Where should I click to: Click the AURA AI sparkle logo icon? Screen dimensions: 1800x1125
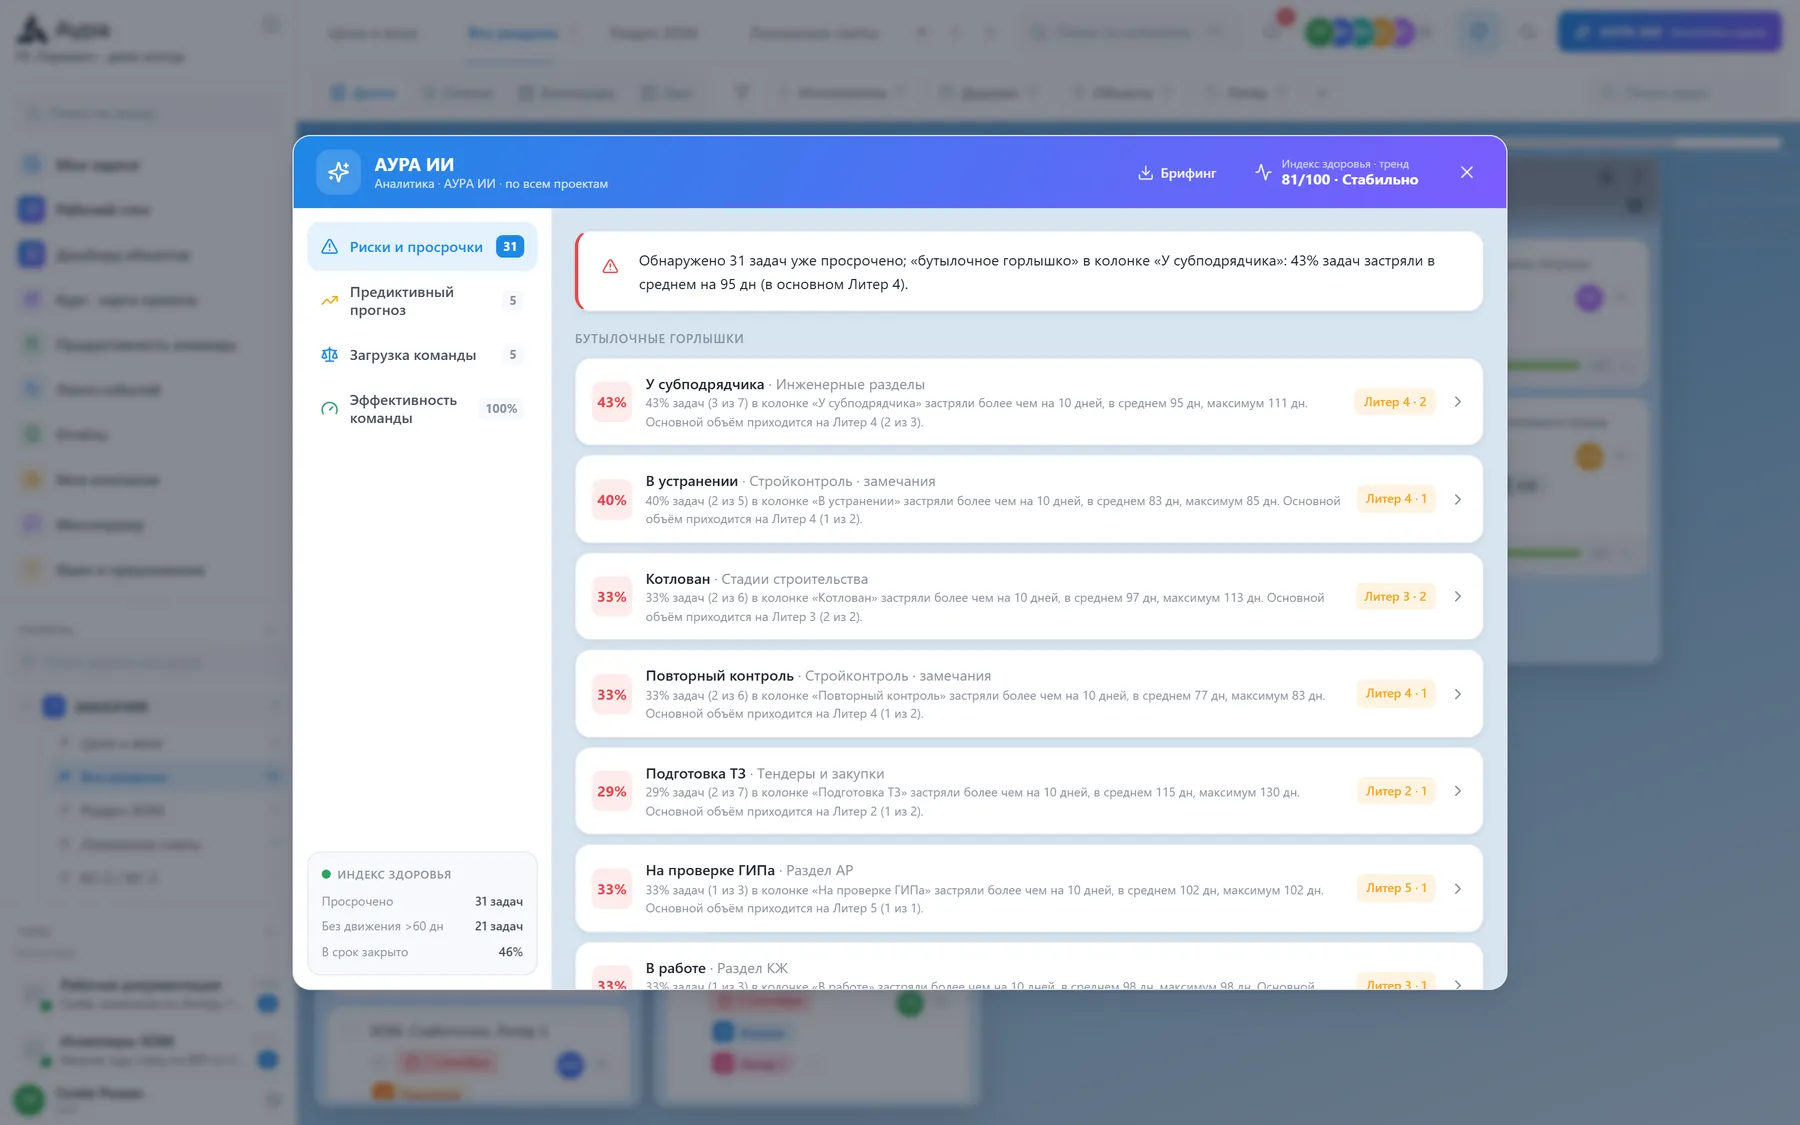click(338, 172)
